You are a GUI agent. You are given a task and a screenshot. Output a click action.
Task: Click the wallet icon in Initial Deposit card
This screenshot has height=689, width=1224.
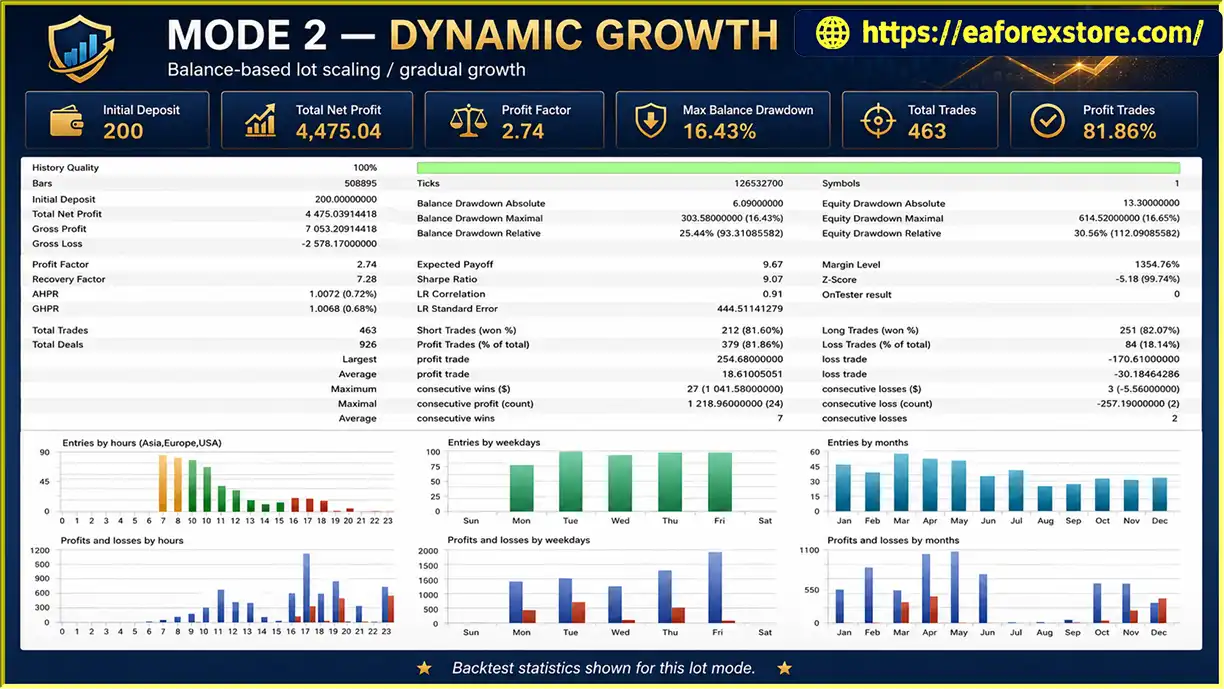[x=67, y=121]
